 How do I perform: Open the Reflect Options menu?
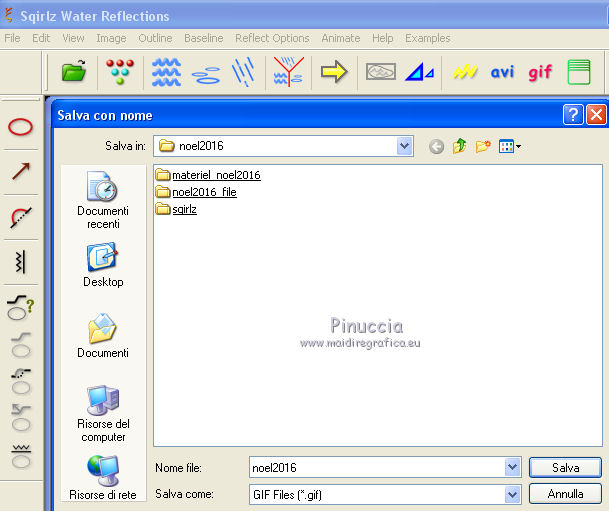[x=272, y=38]
